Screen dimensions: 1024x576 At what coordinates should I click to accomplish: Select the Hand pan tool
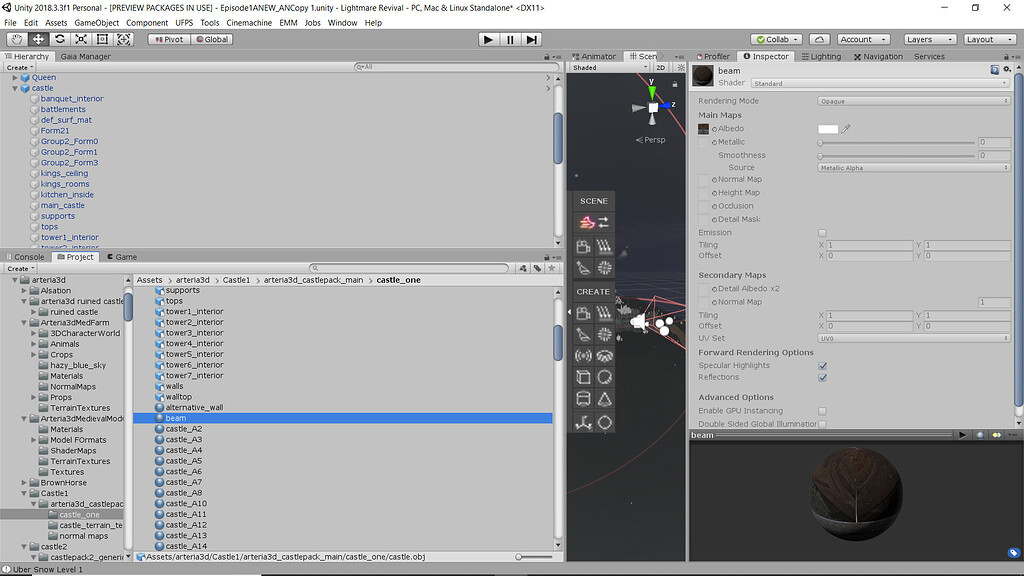(15, 39)
